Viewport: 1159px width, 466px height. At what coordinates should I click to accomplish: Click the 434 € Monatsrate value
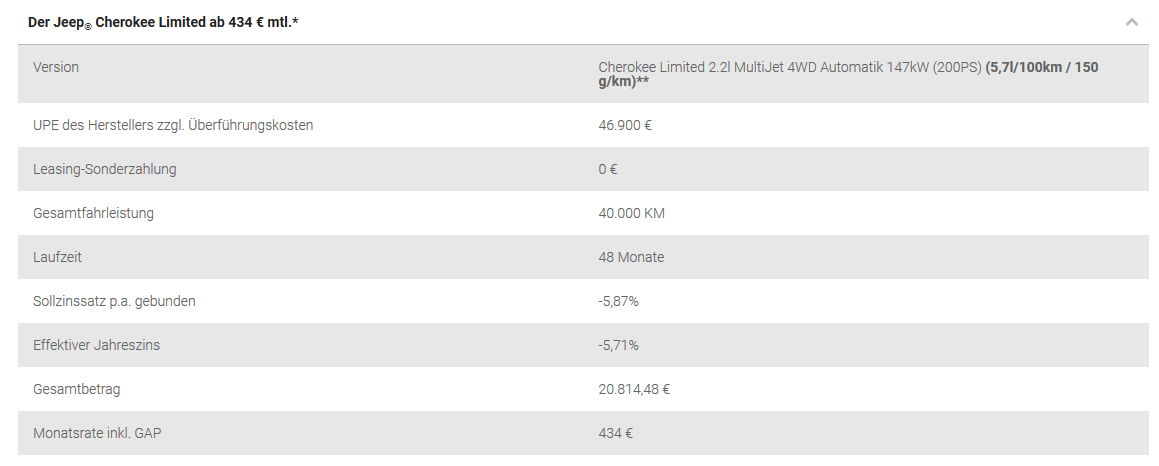615,433
